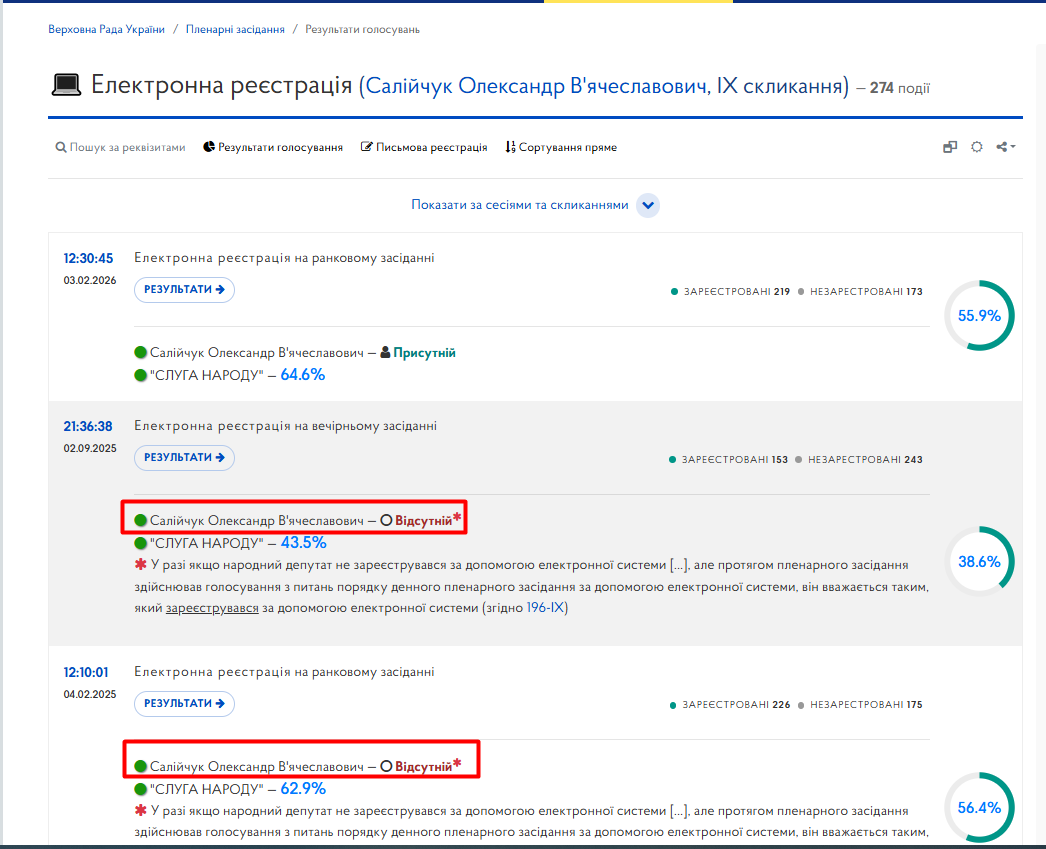
Task: Click green dot beside СЛУГА НАРОДУ 43.5%
Action: [x=140, y=543]
